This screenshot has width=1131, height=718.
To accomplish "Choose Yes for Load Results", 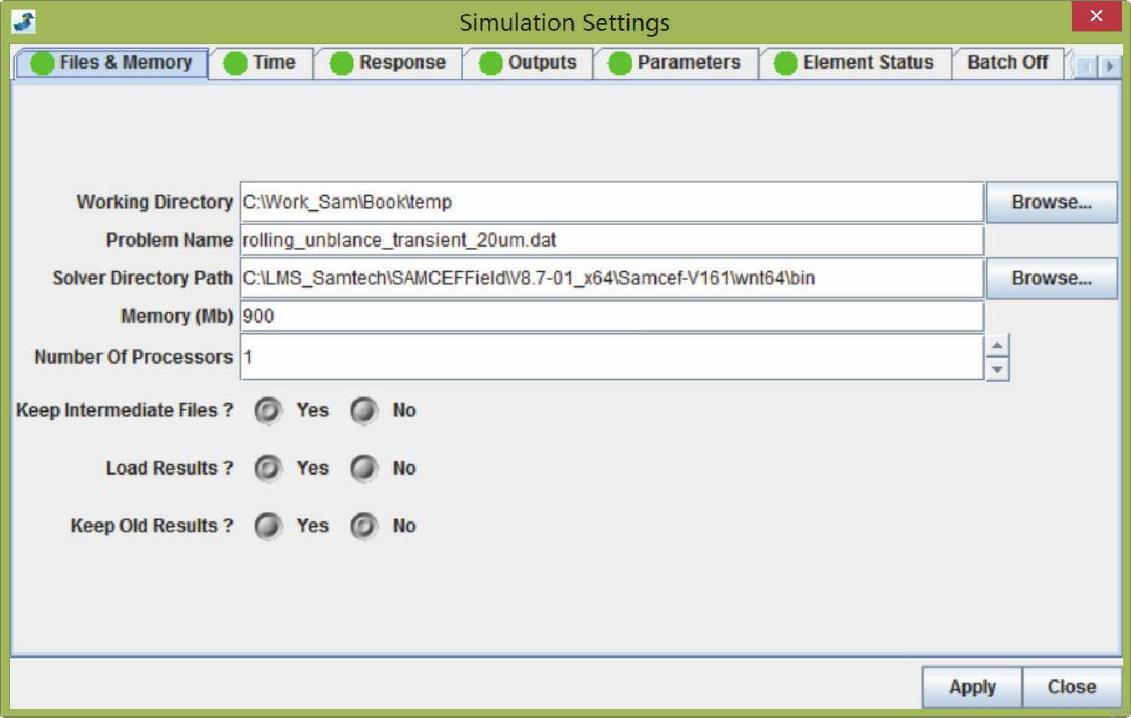I will tap(268, 469).
